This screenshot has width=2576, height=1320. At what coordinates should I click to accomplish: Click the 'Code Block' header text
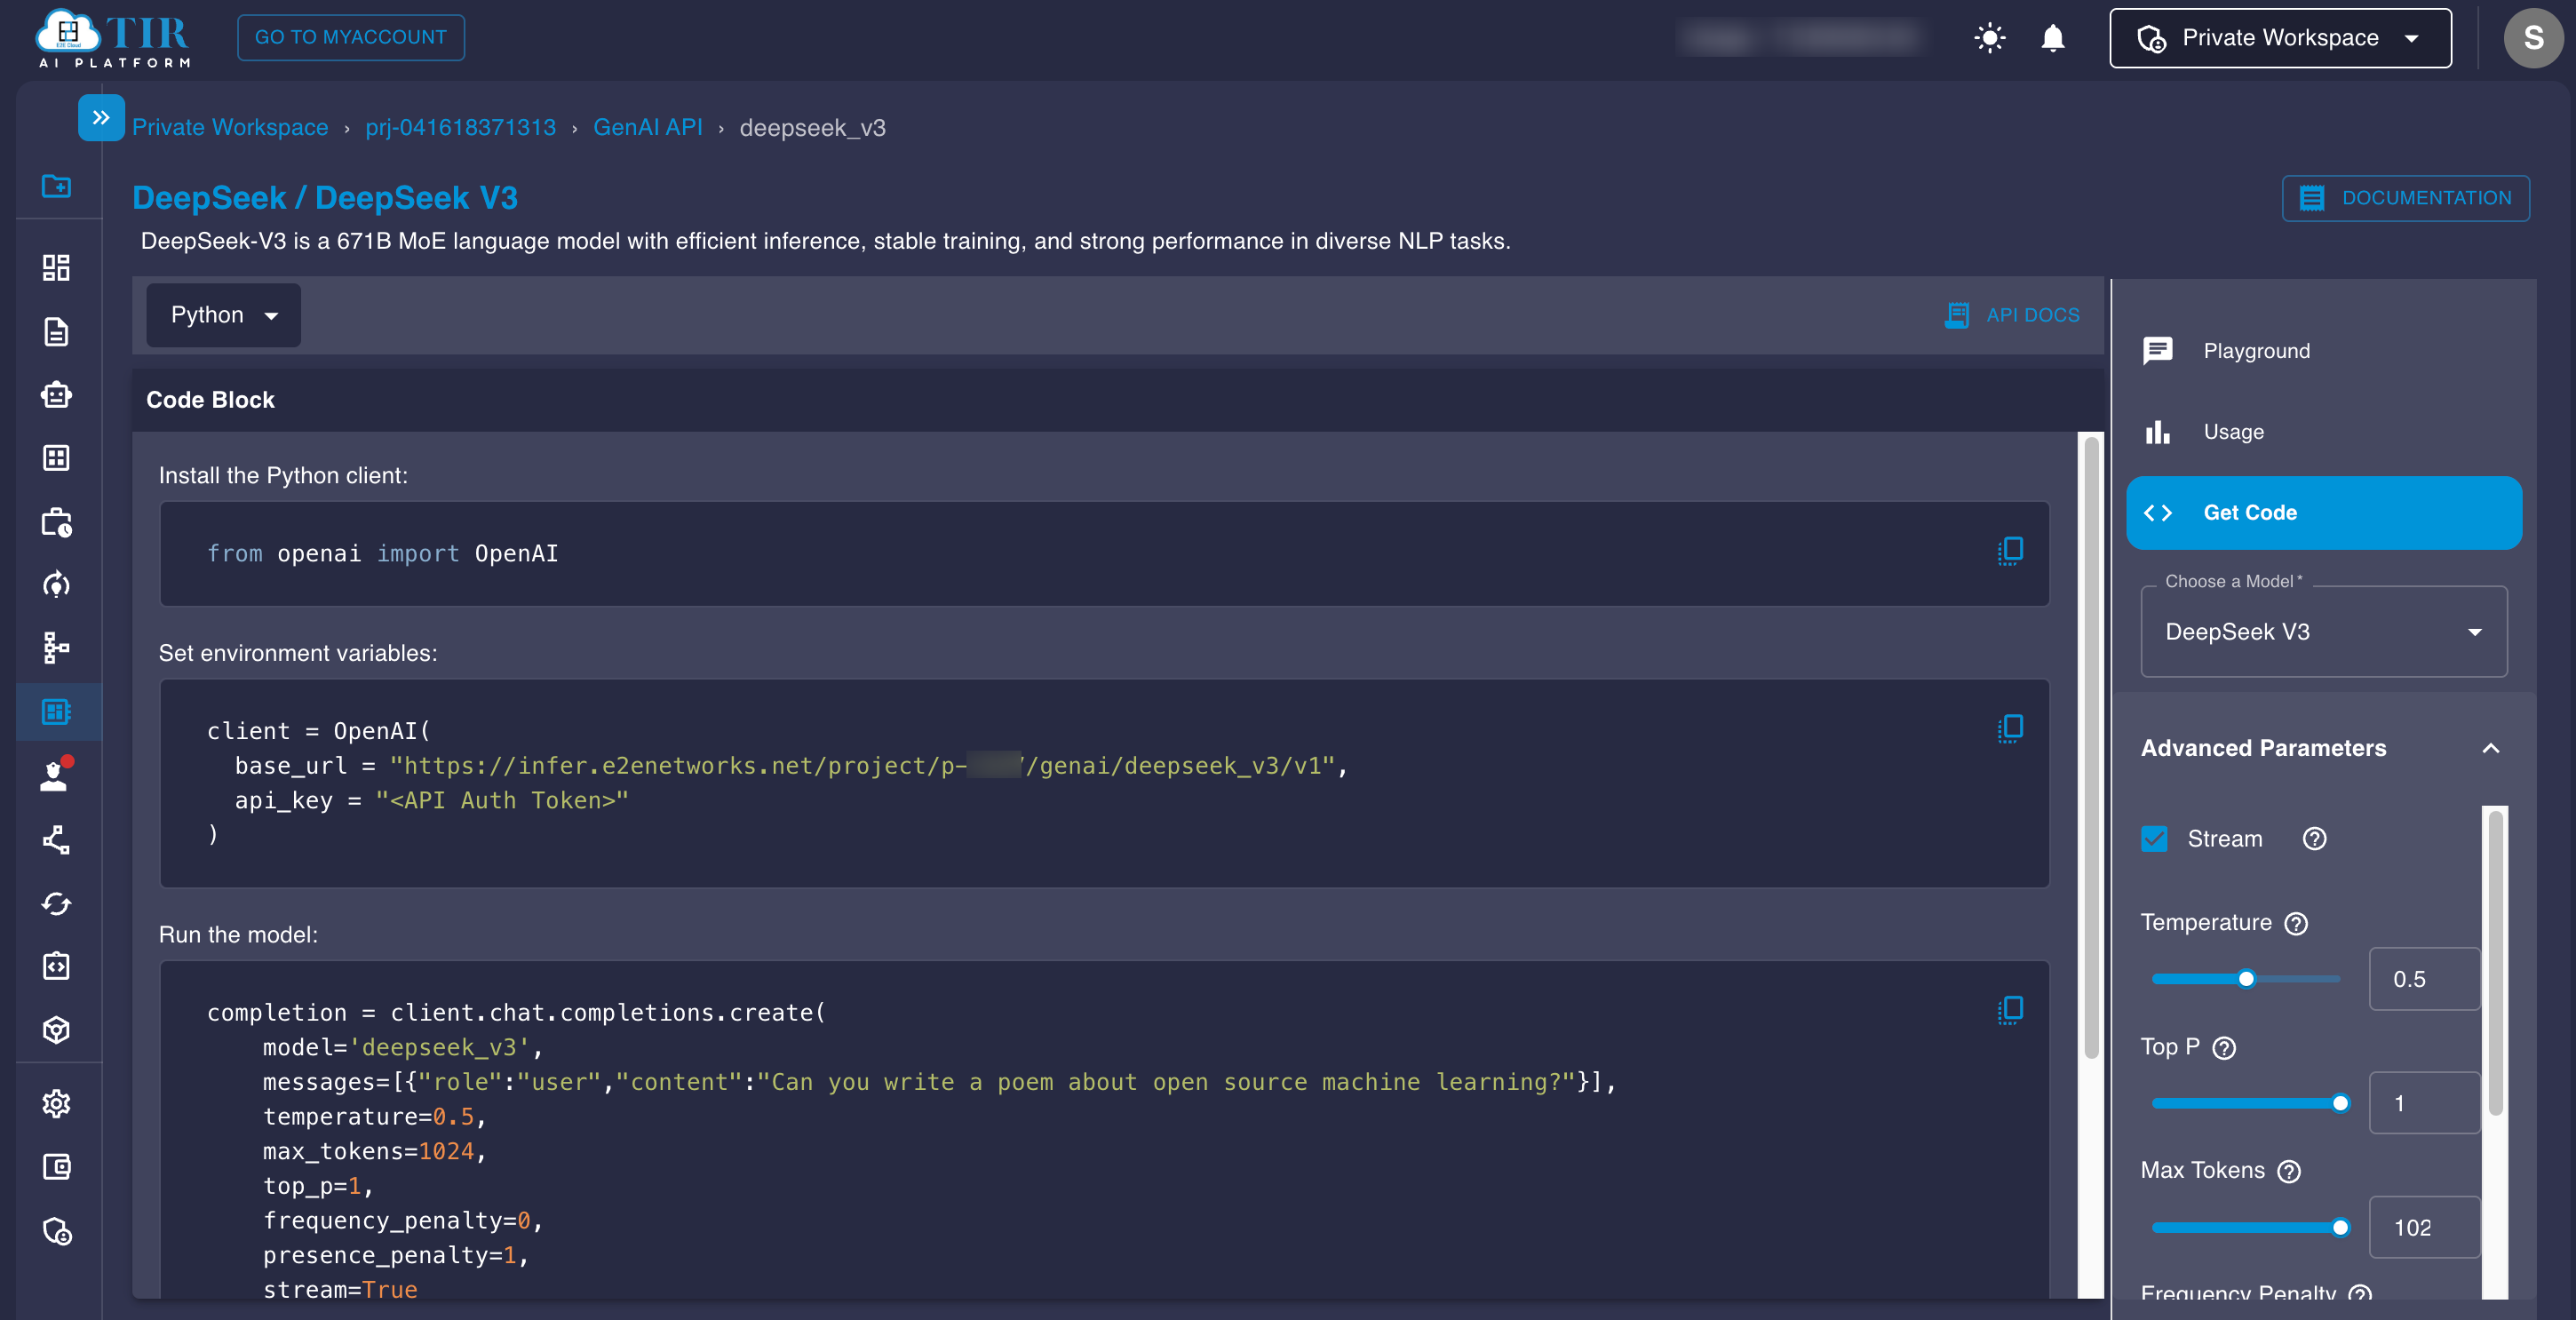click(x=210, y=400)
